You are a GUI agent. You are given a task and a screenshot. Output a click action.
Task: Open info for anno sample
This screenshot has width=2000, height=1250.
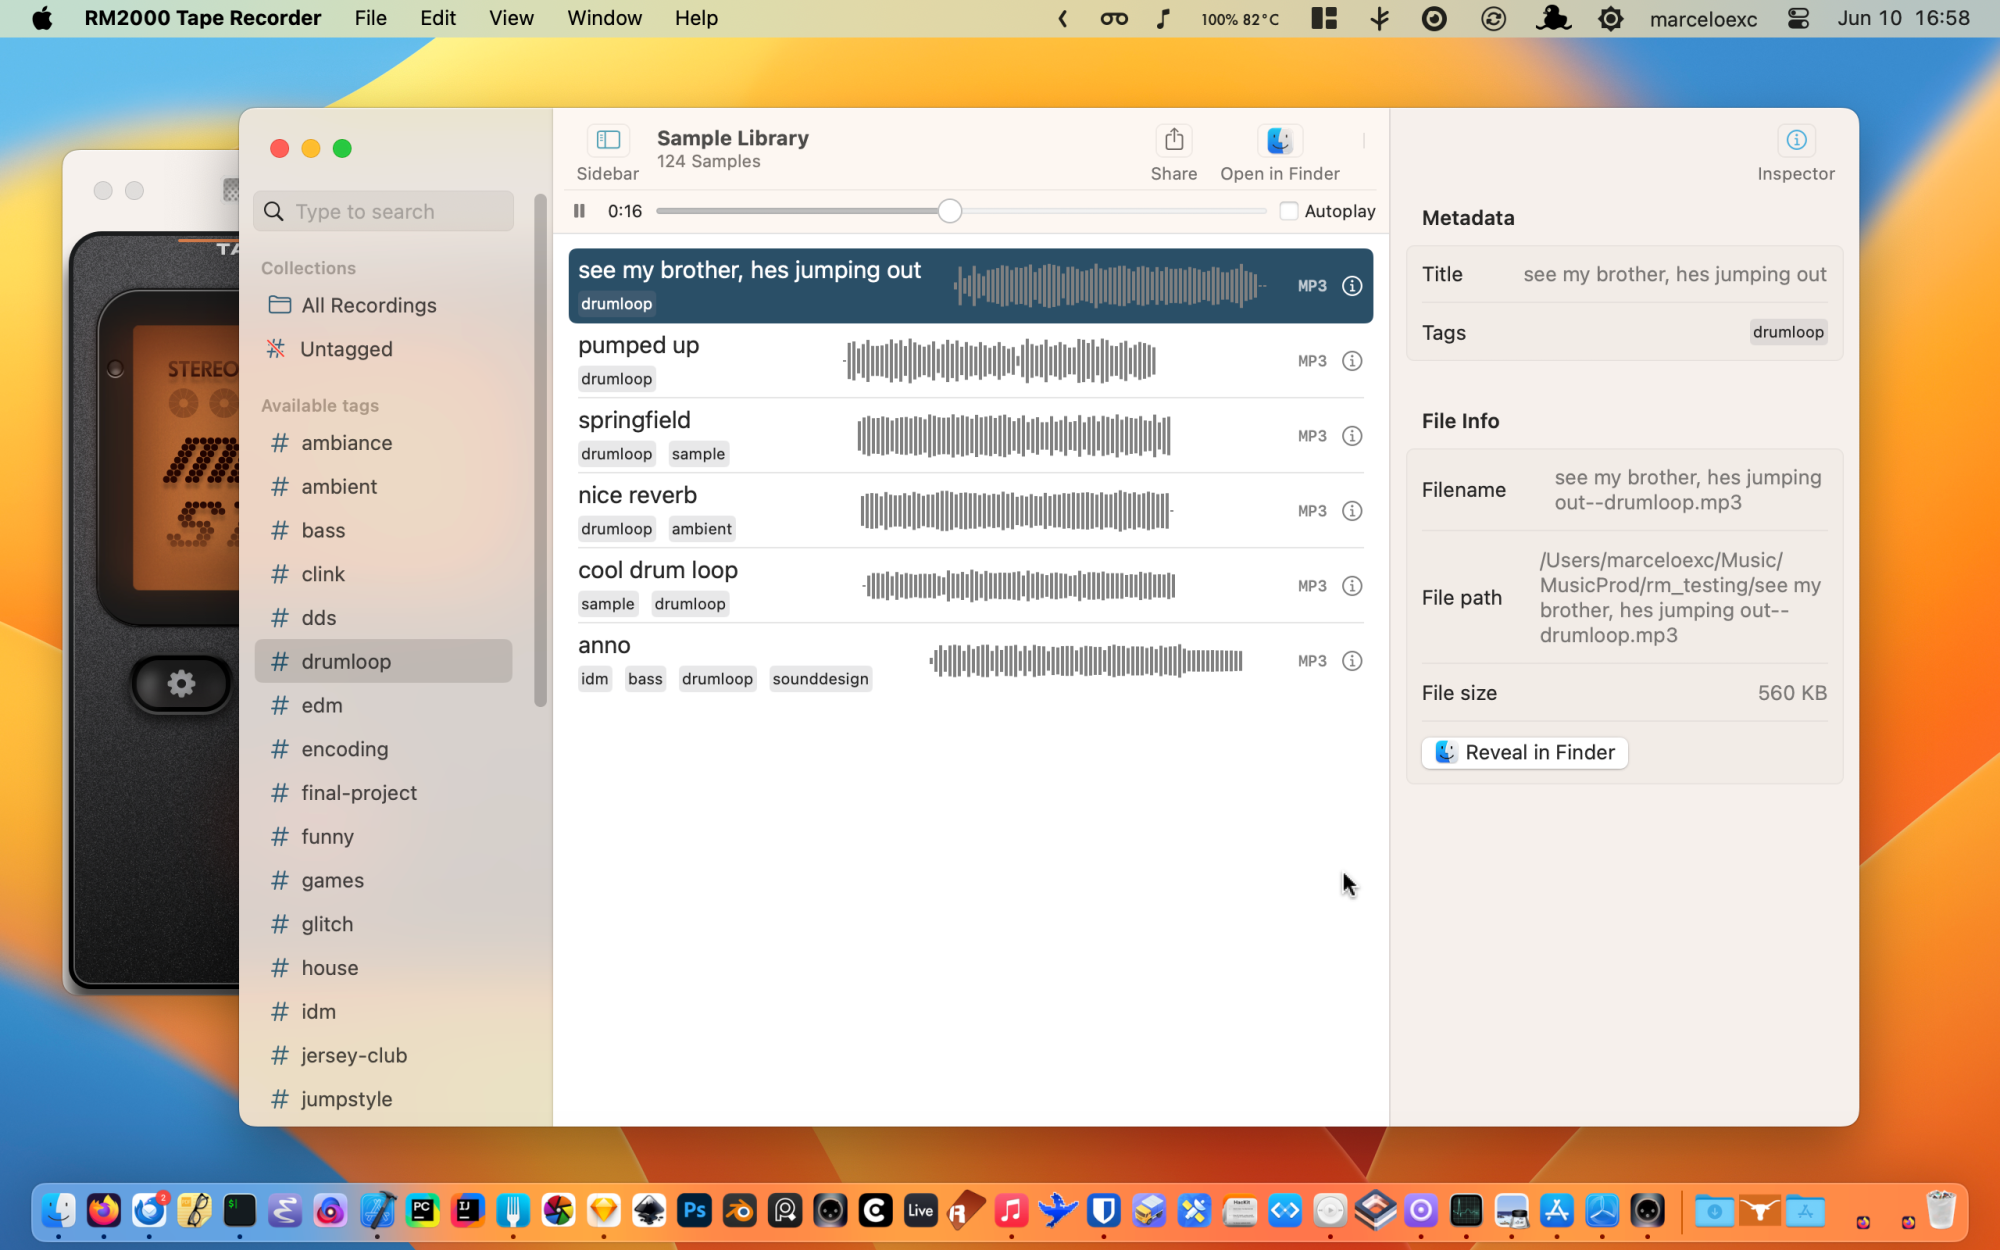tap(1352, 661)
